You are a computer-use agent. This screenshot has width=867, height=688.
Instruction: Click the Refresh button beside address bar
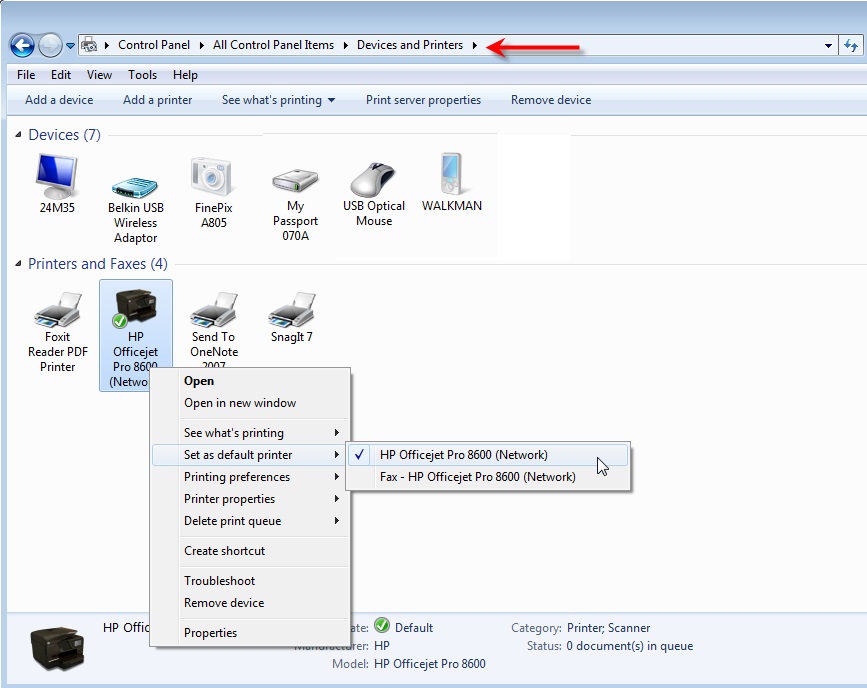coord(851,45)
